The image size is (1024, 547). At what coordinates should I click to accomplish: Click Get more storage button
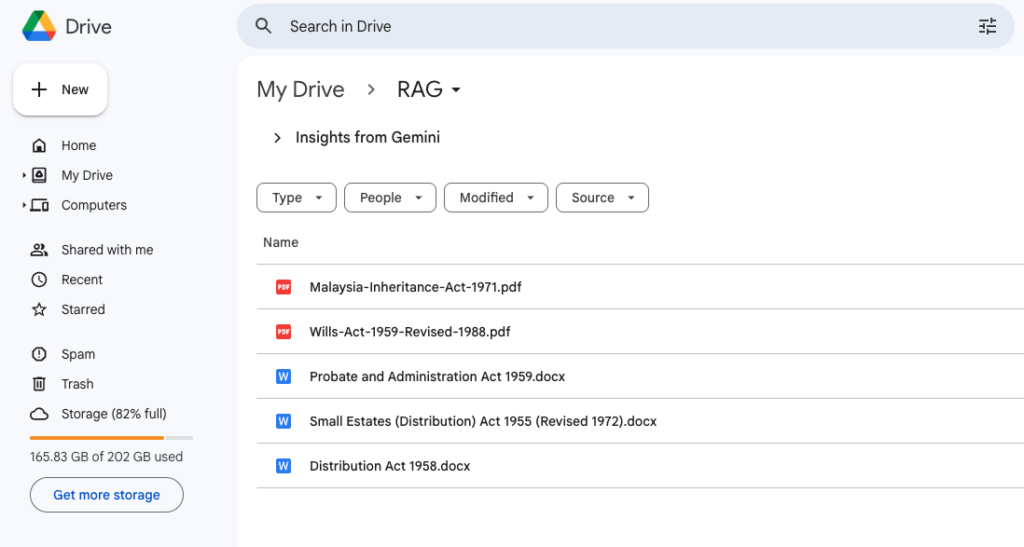point(106,495)
